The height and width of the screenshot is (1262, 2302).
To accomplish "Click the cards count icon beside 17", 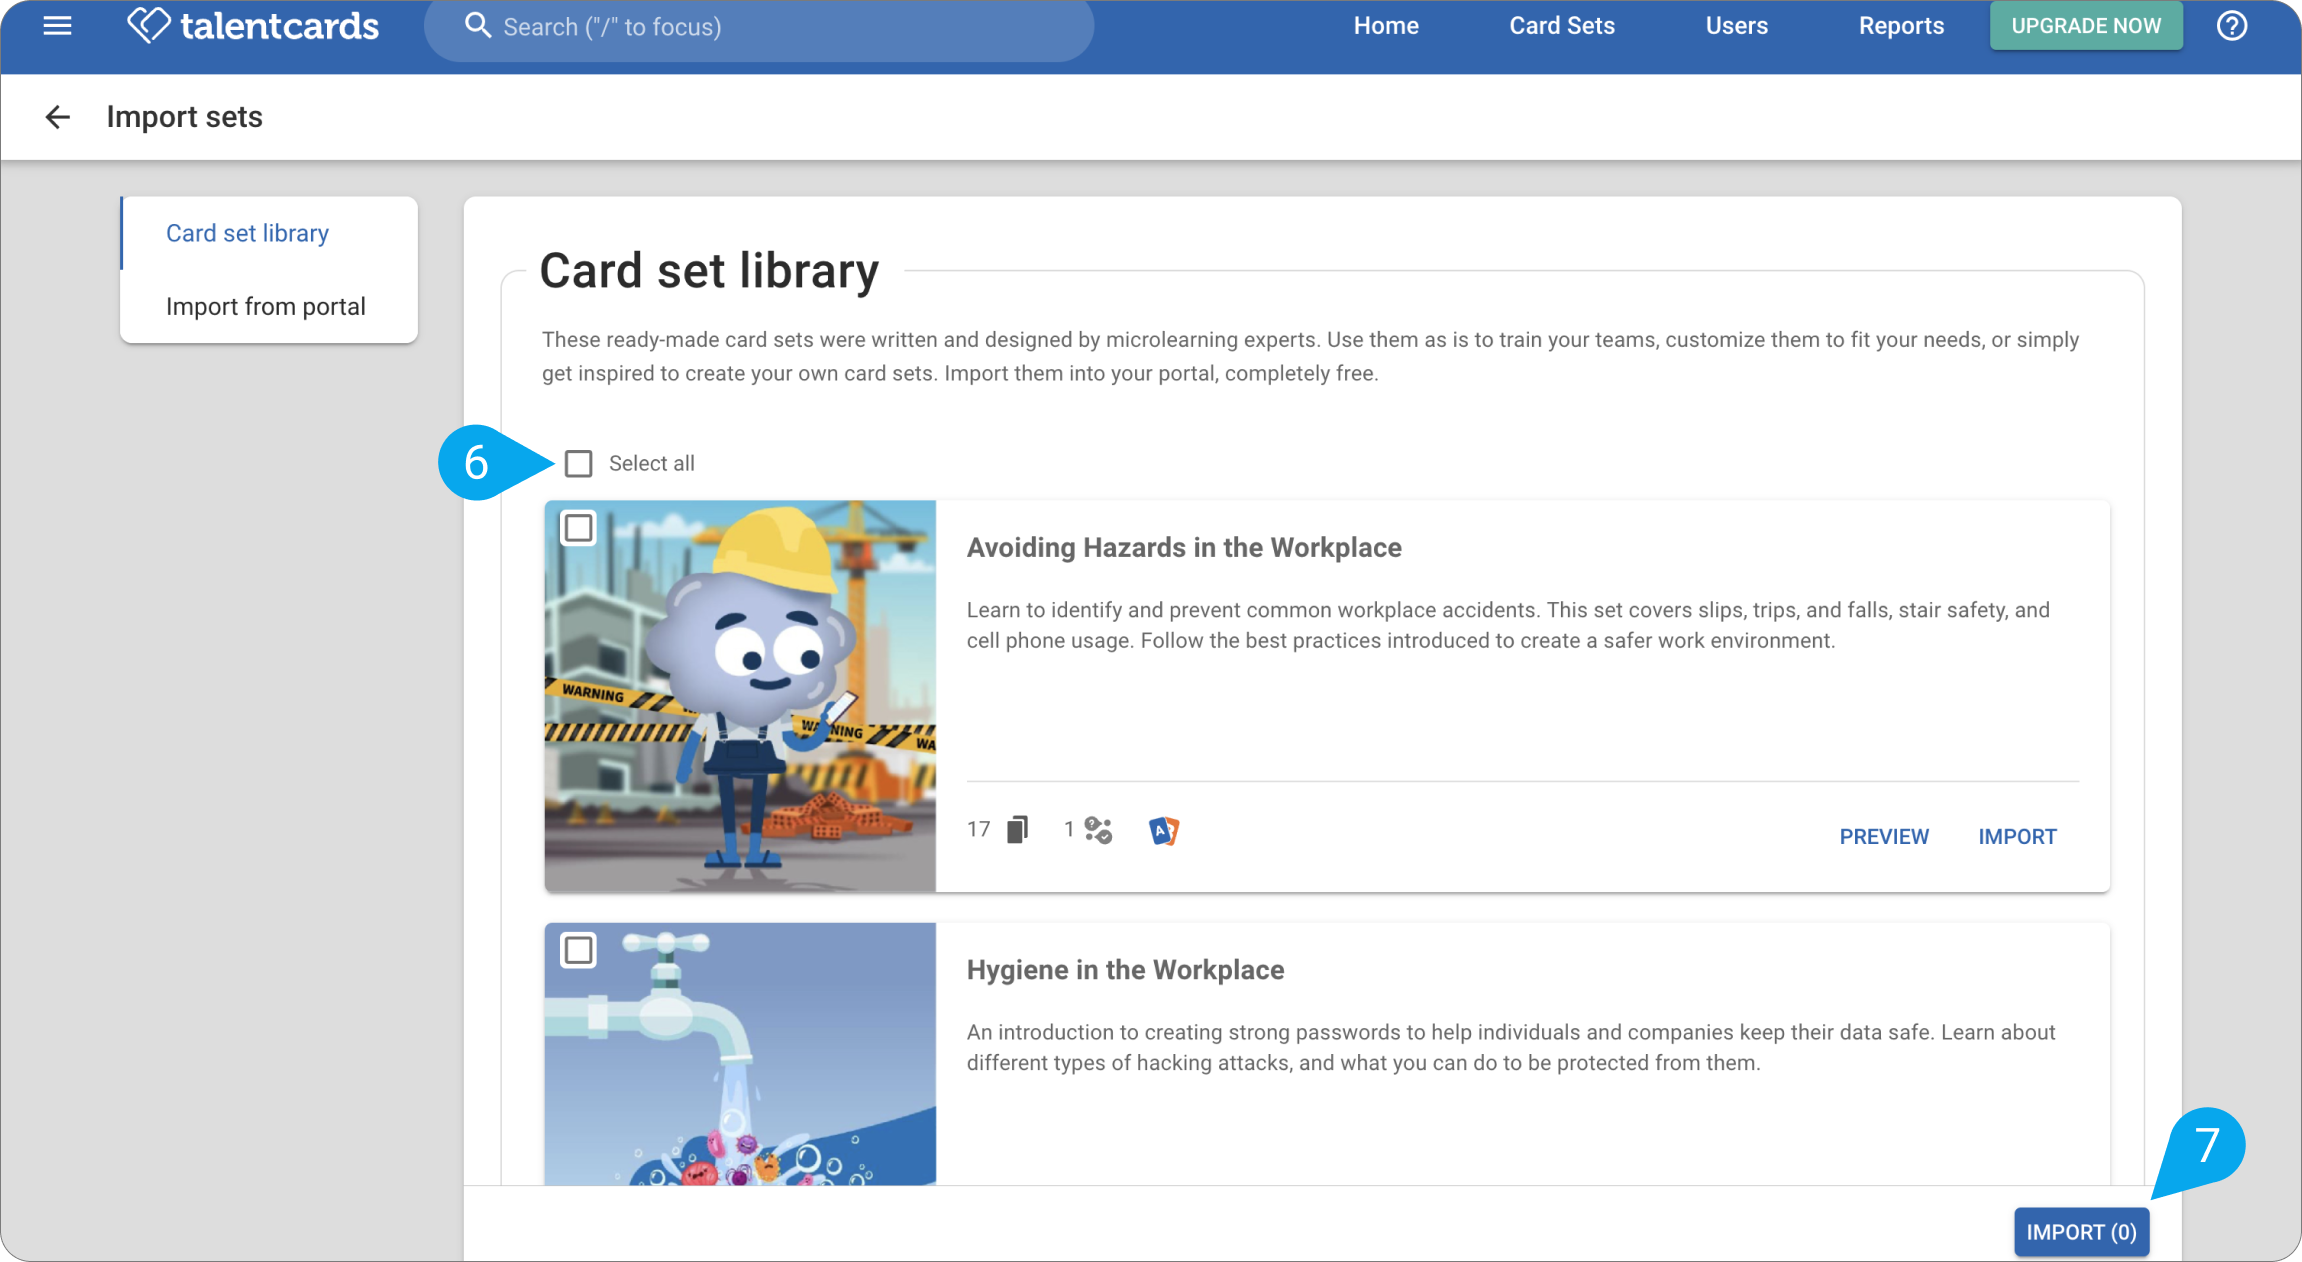I will [1017, 829].
